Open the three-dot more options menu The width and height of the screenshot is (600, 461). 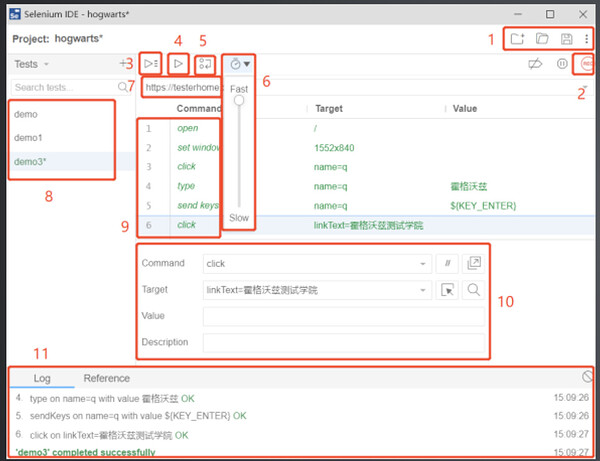click(x=585, y=39)
